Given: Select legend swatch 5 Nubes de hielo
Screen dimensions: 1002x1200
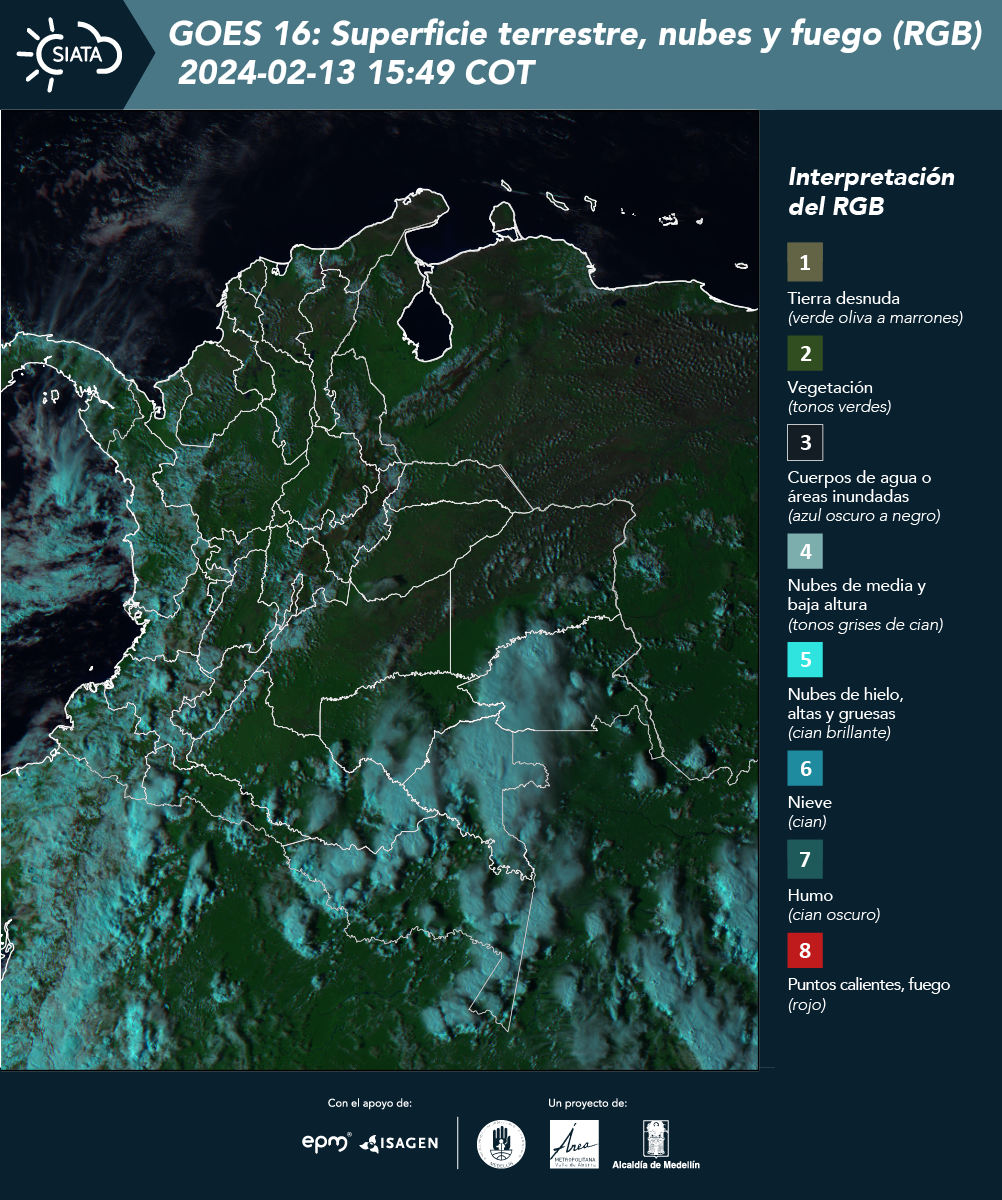Looking at the screenshot, I should [x=805, y=659].
